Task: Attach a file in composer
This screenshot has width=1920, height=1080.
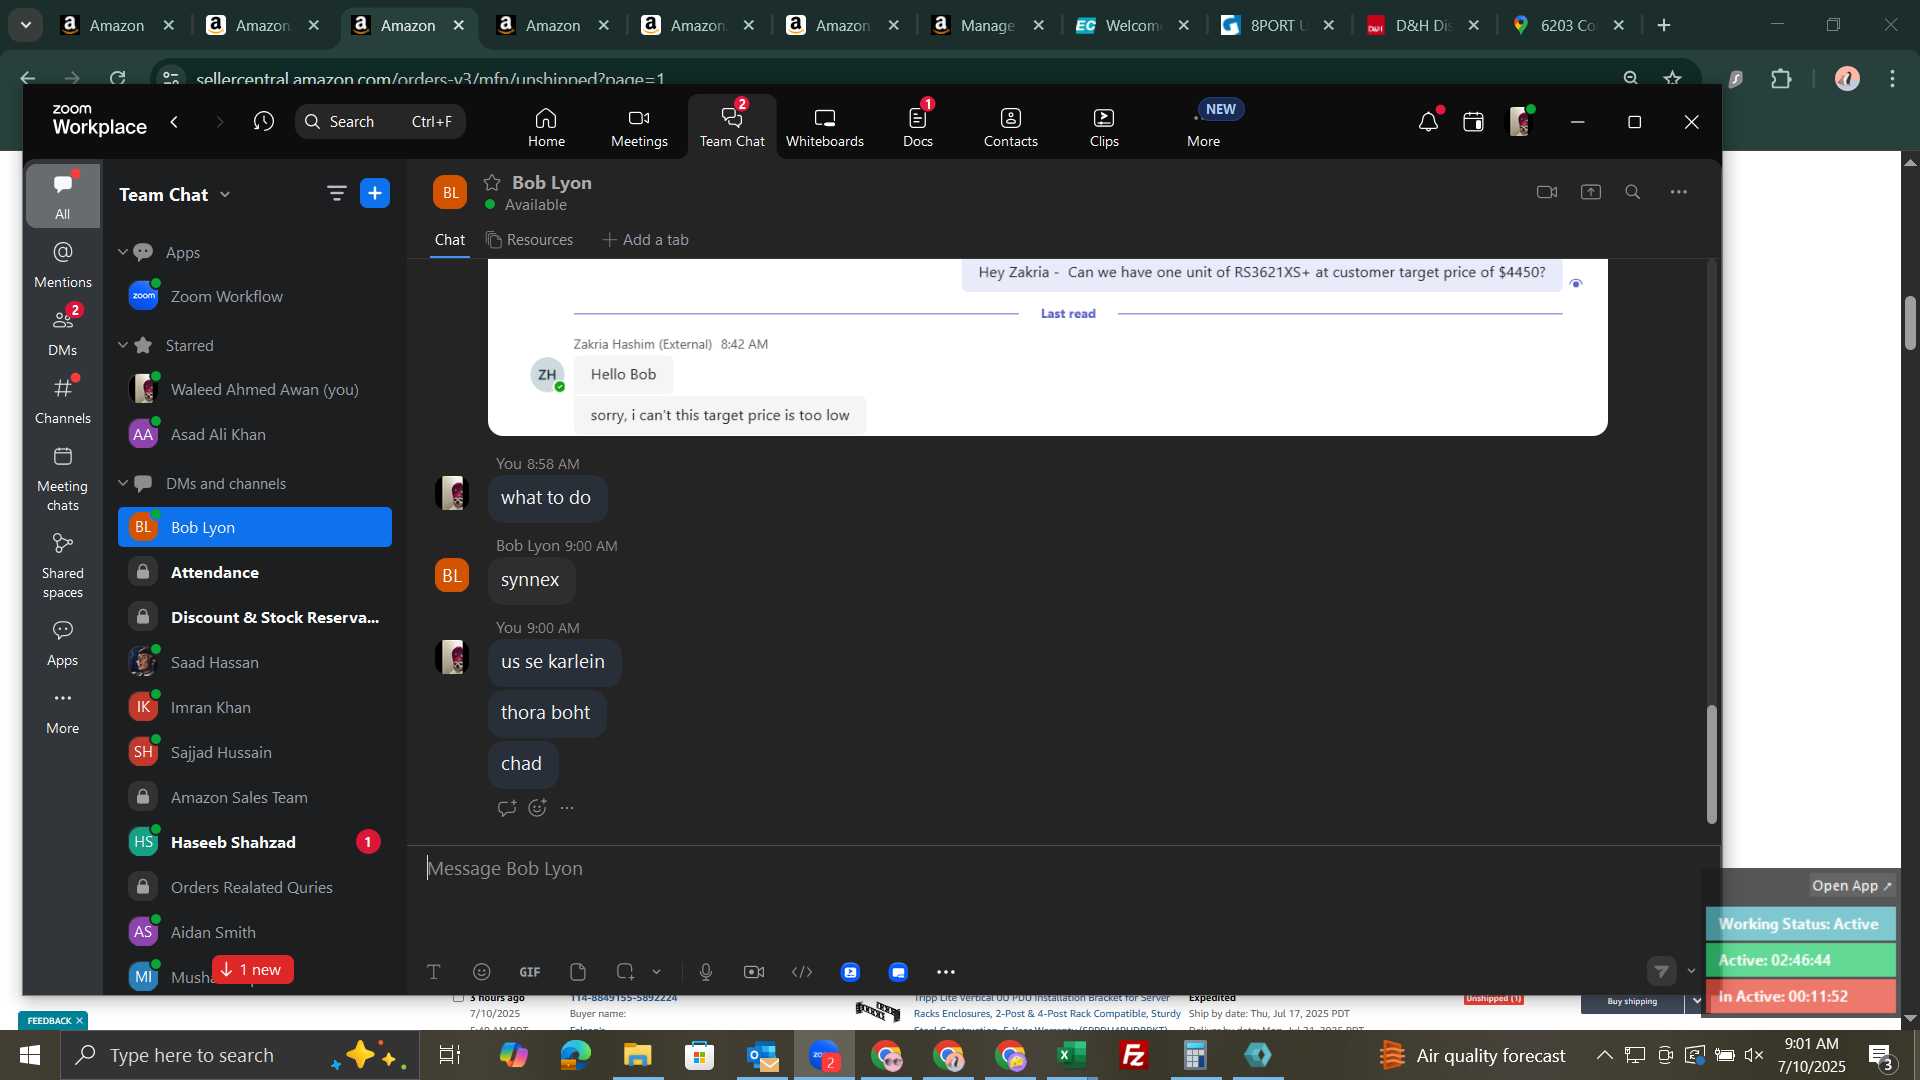Action: [x=578, y=972]
